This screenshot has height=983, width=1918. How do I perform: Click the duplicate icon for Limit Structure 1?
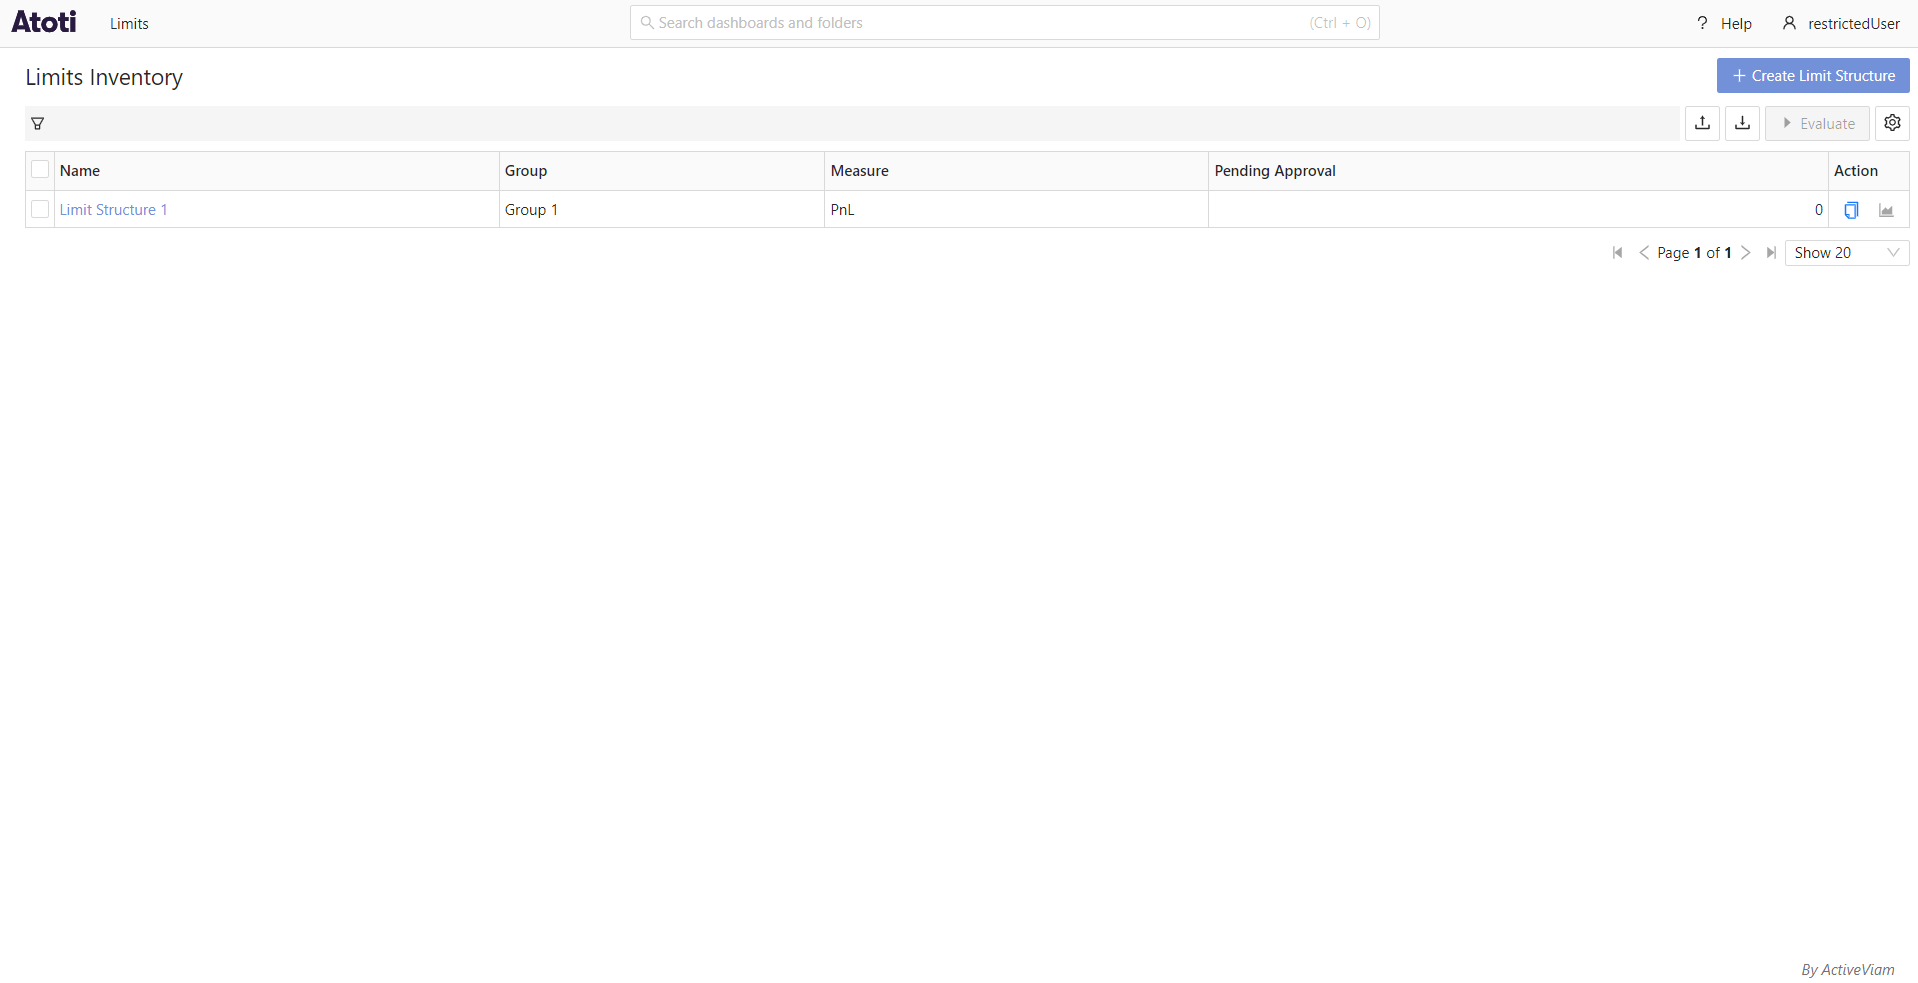[1851, 210]
